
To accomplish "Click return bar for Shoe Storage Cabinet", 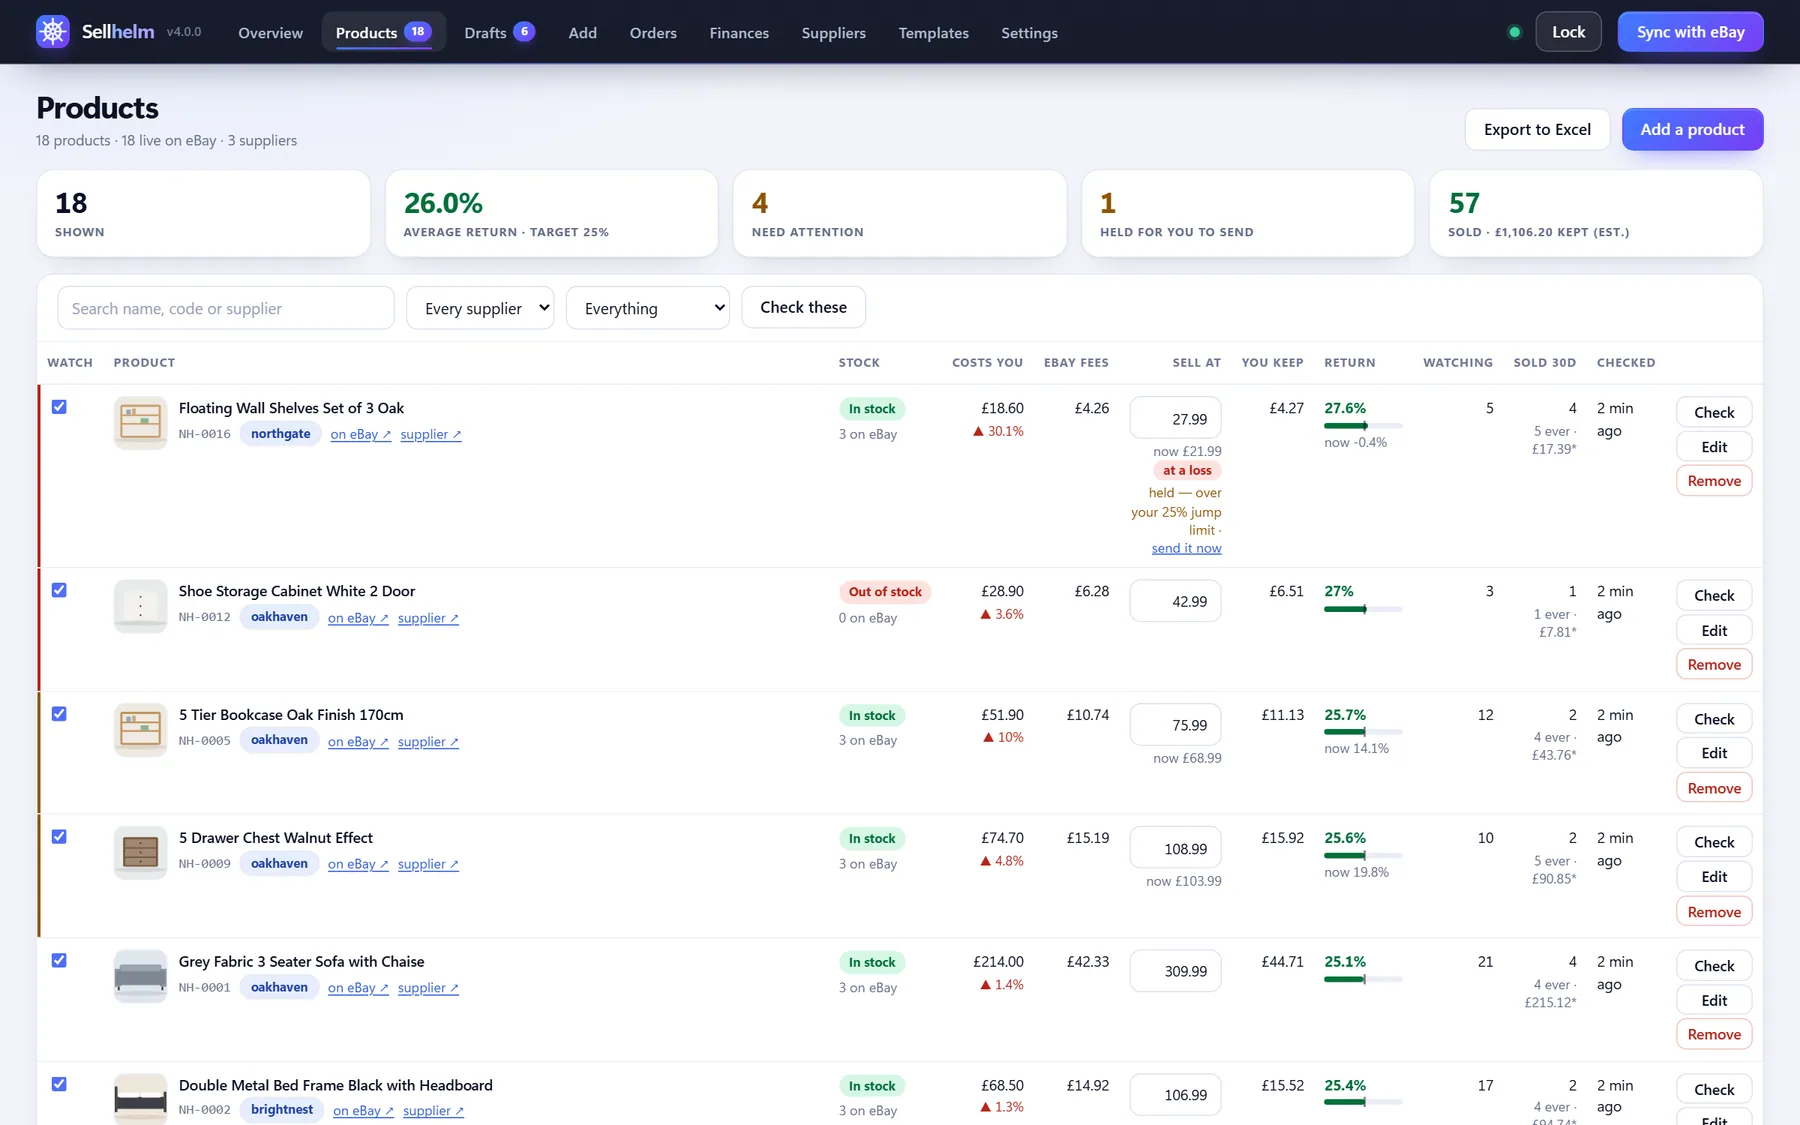I will 1363,609.
